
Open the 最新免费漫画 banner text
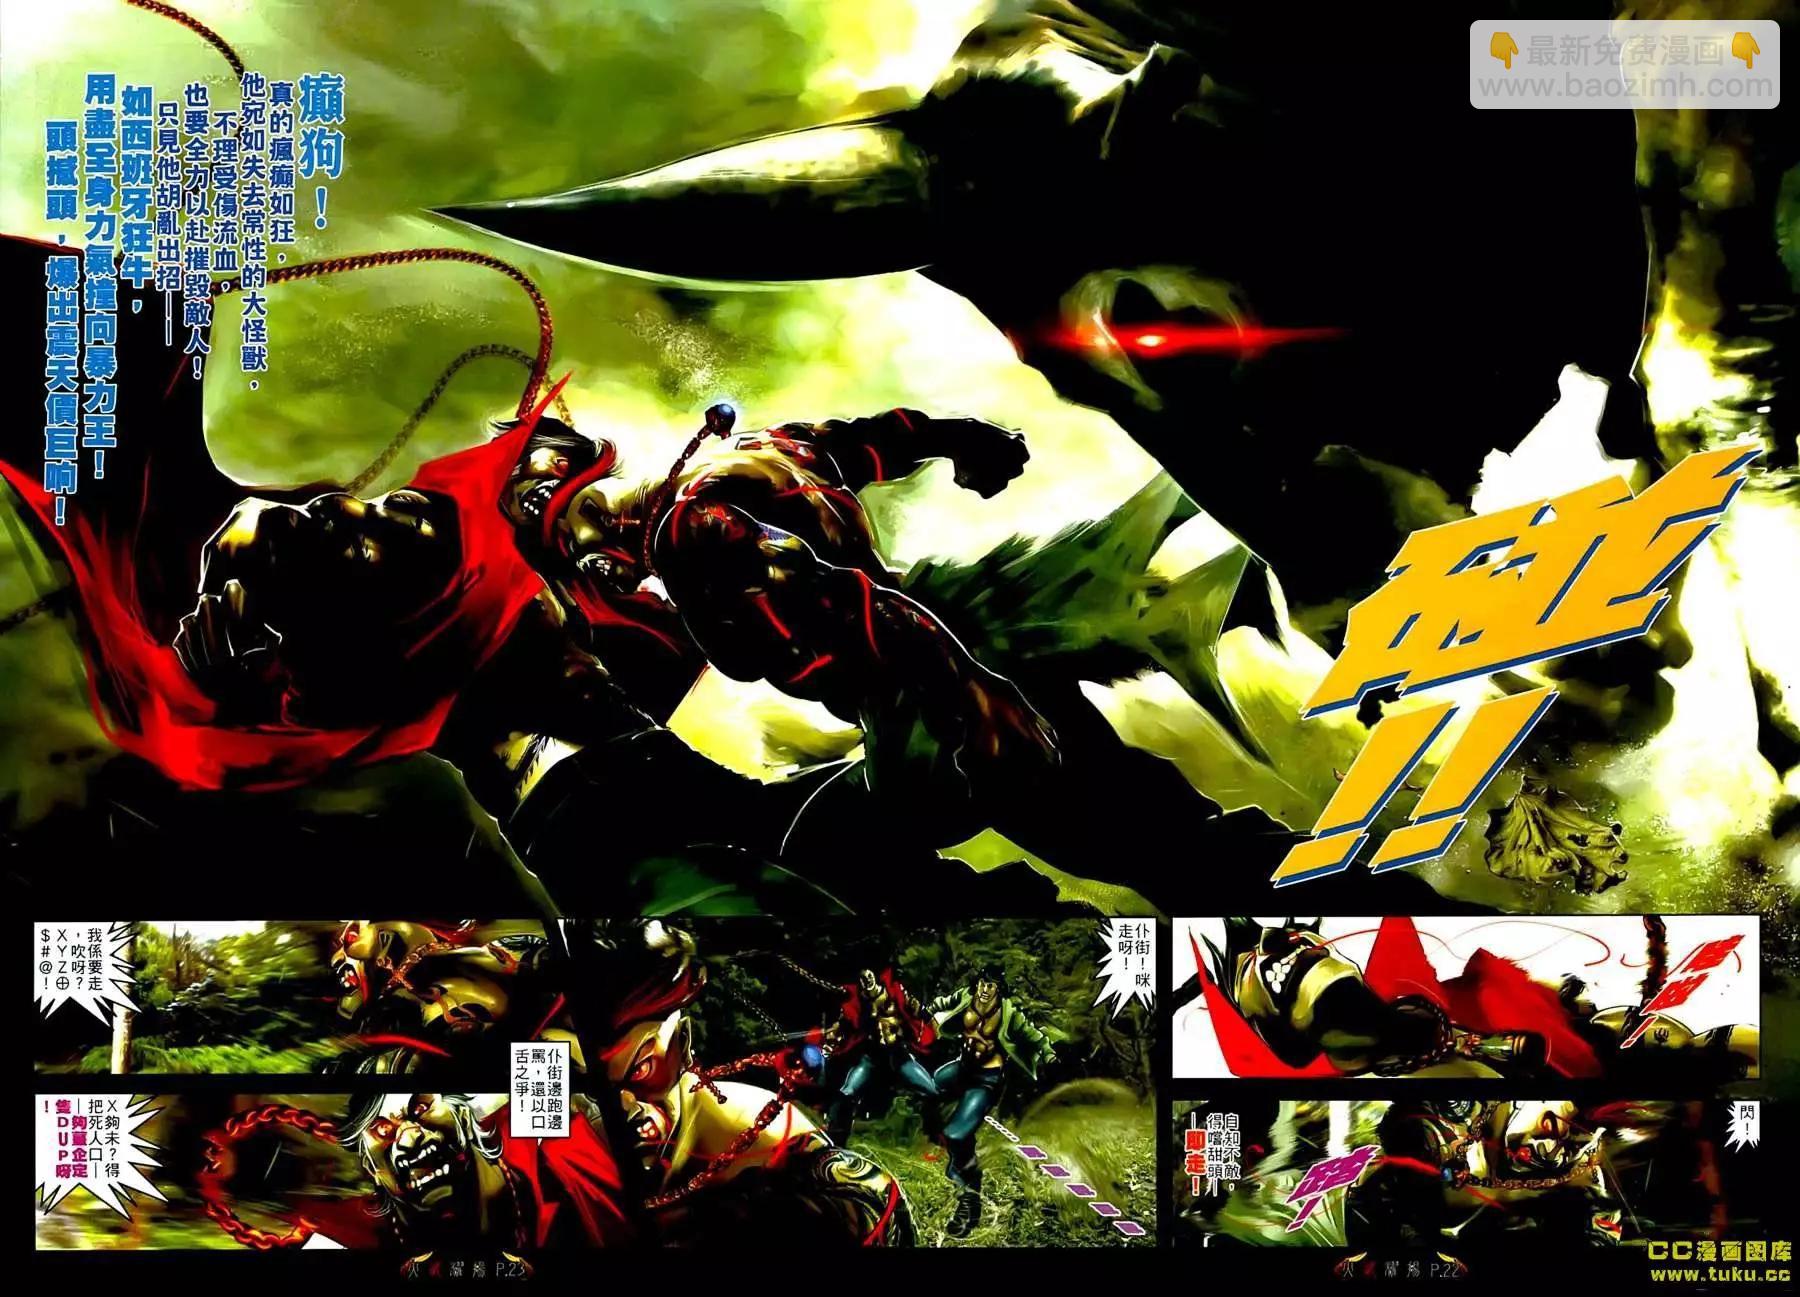tap(1624, 50)
